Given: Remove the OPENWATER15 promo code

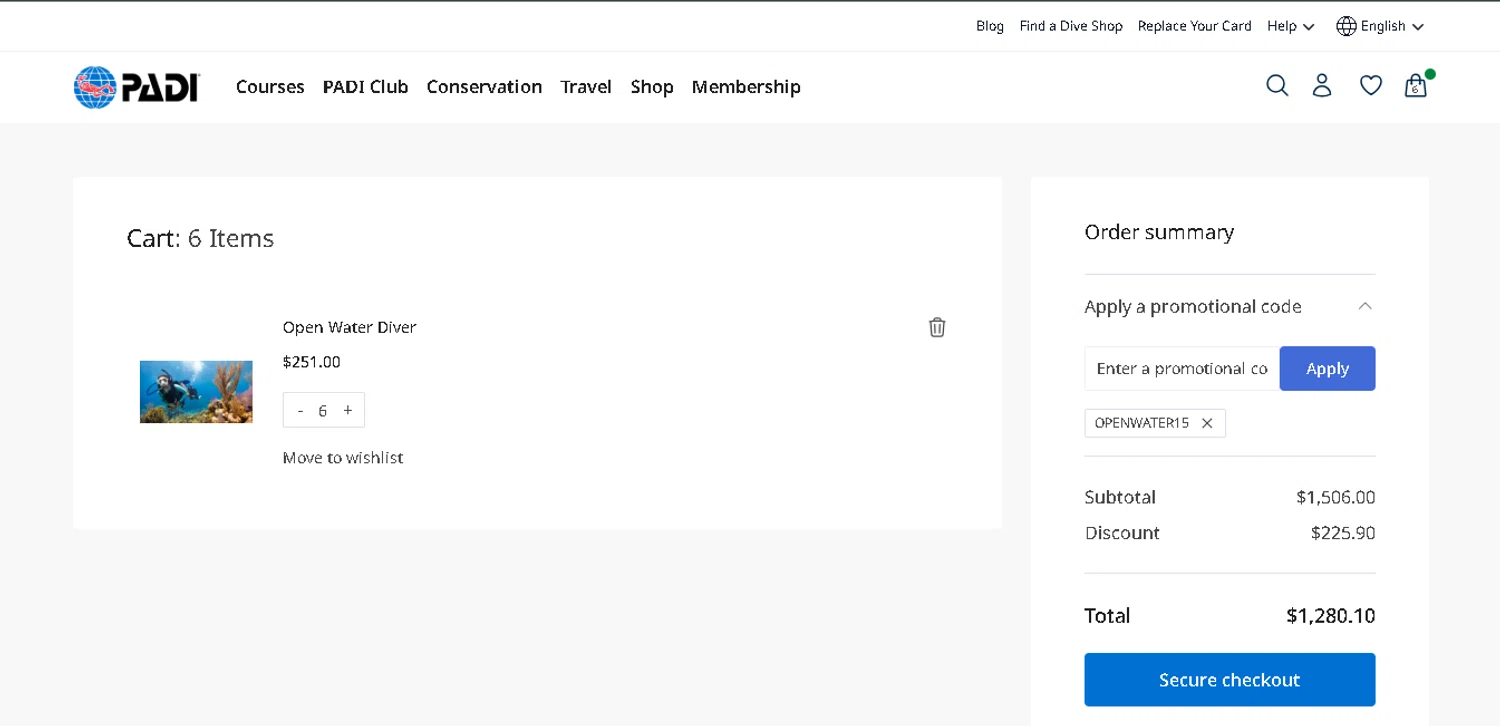Looking at the screenshot, I should pyautogui.click(x=1207, y=423).
